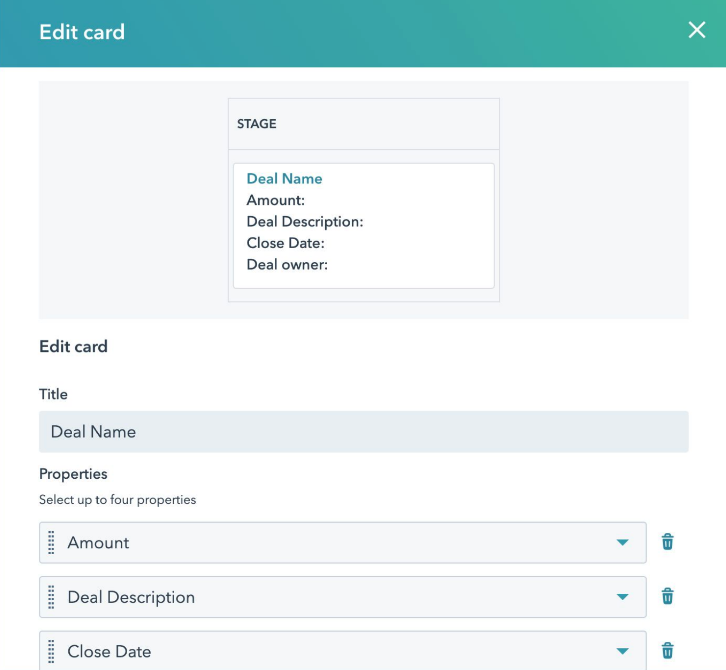This screenshot has width=726, height=670.
Task: Delete the Amount property
Action: pyautogui.click(x=667, y=542)
